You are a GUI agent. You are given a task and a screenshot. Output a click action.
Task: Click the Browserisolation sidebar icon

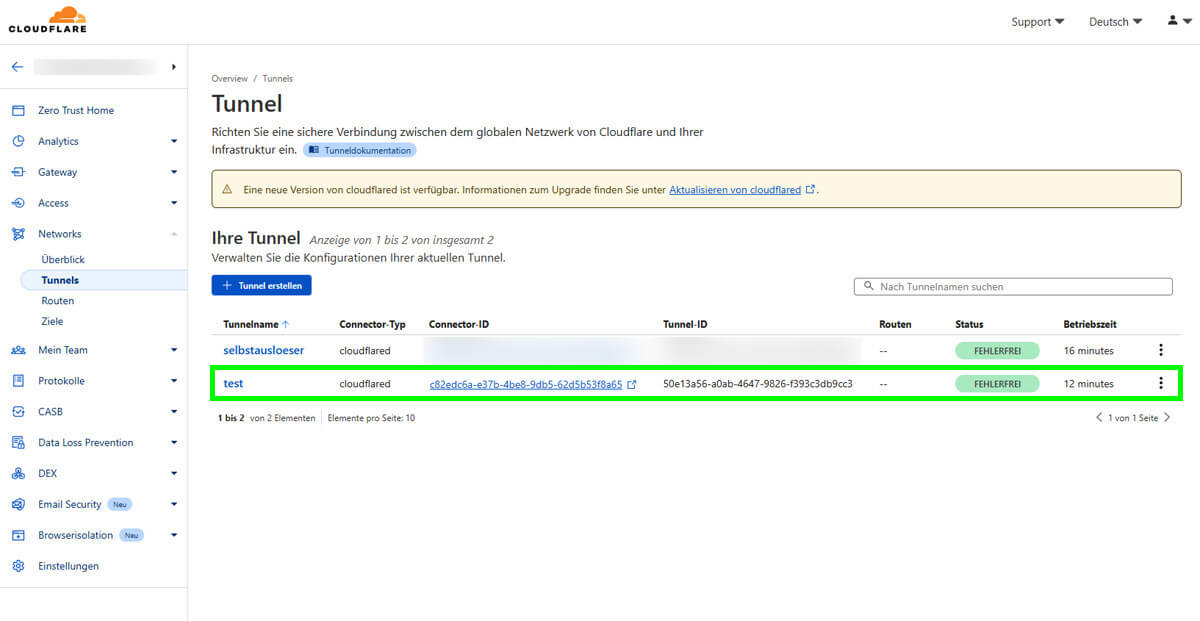pos(18,535)
